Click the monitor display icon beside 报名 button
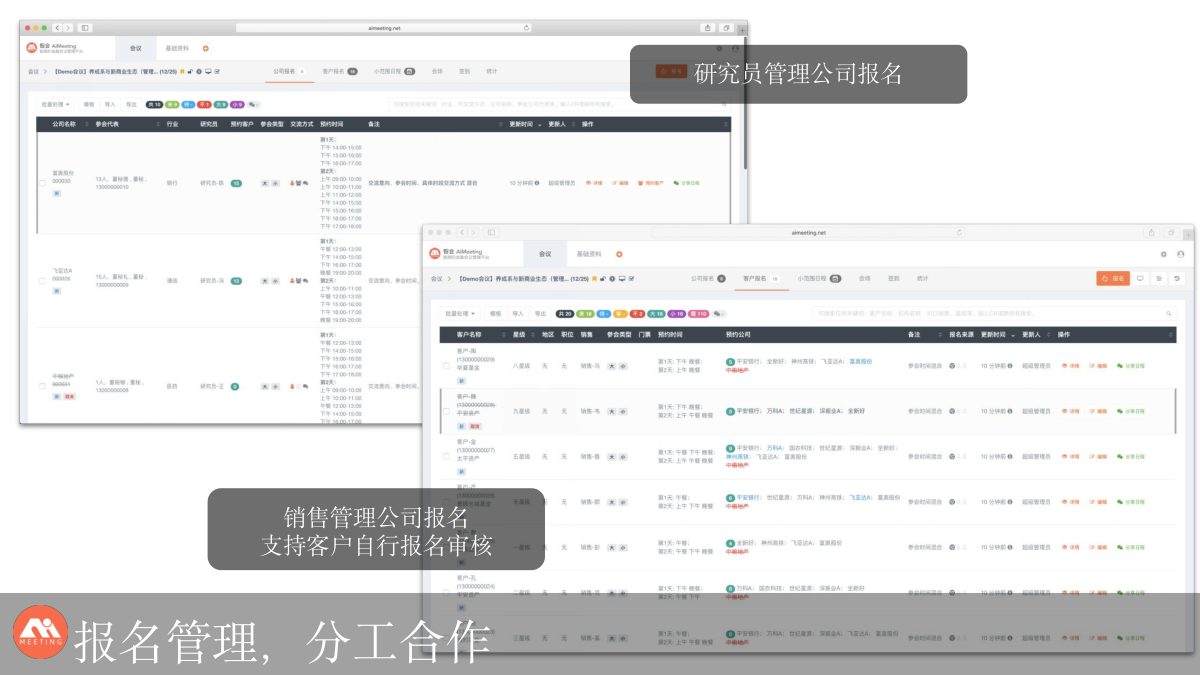Screen dimensions: 1200x675 click(x=1140, y=279)
